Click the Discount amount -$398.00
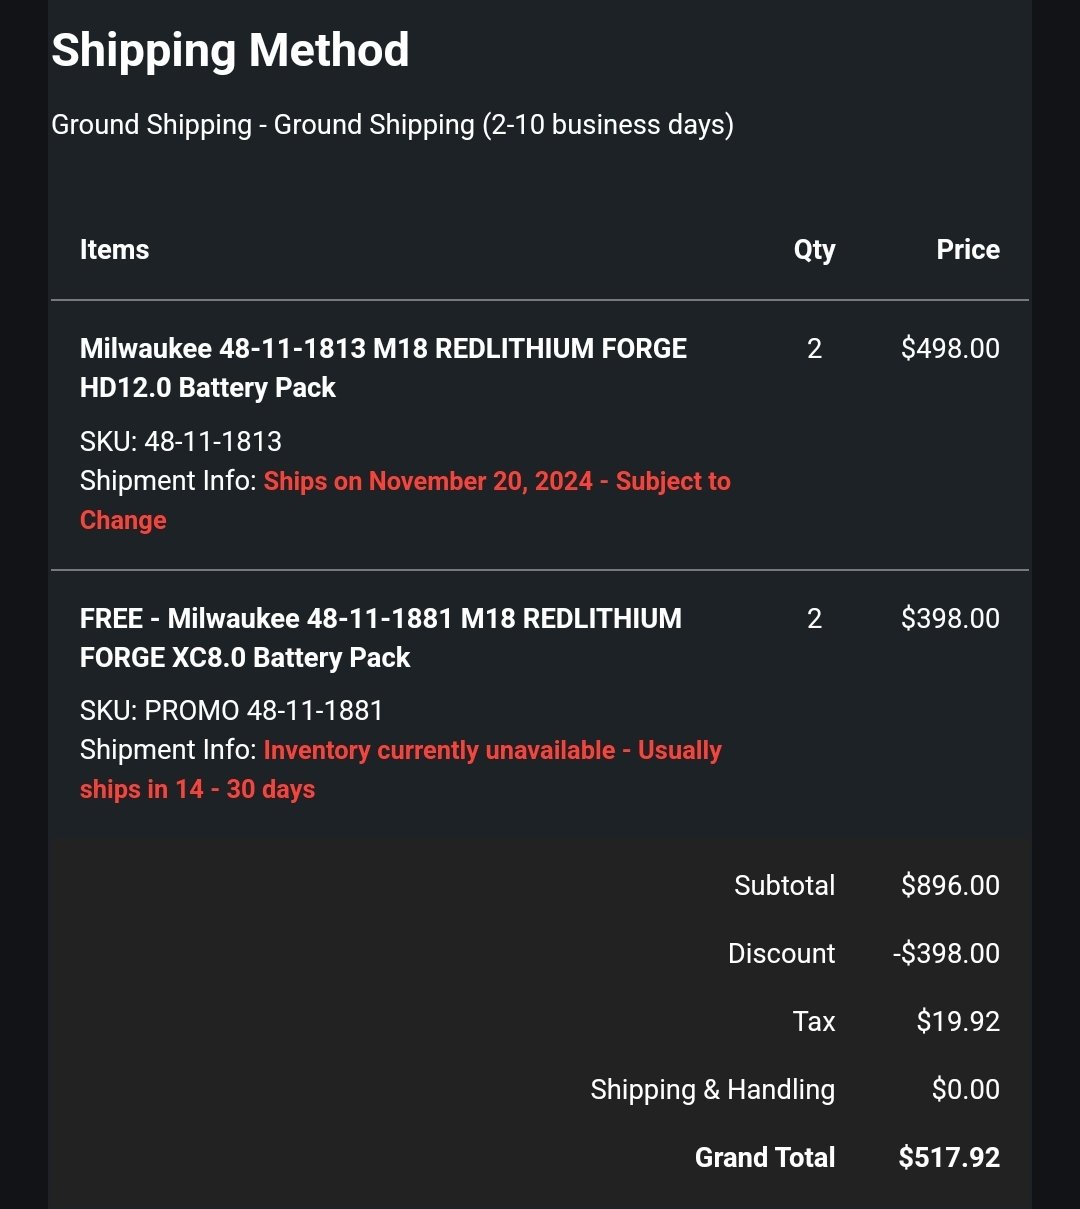 click(x=946, y=953)
